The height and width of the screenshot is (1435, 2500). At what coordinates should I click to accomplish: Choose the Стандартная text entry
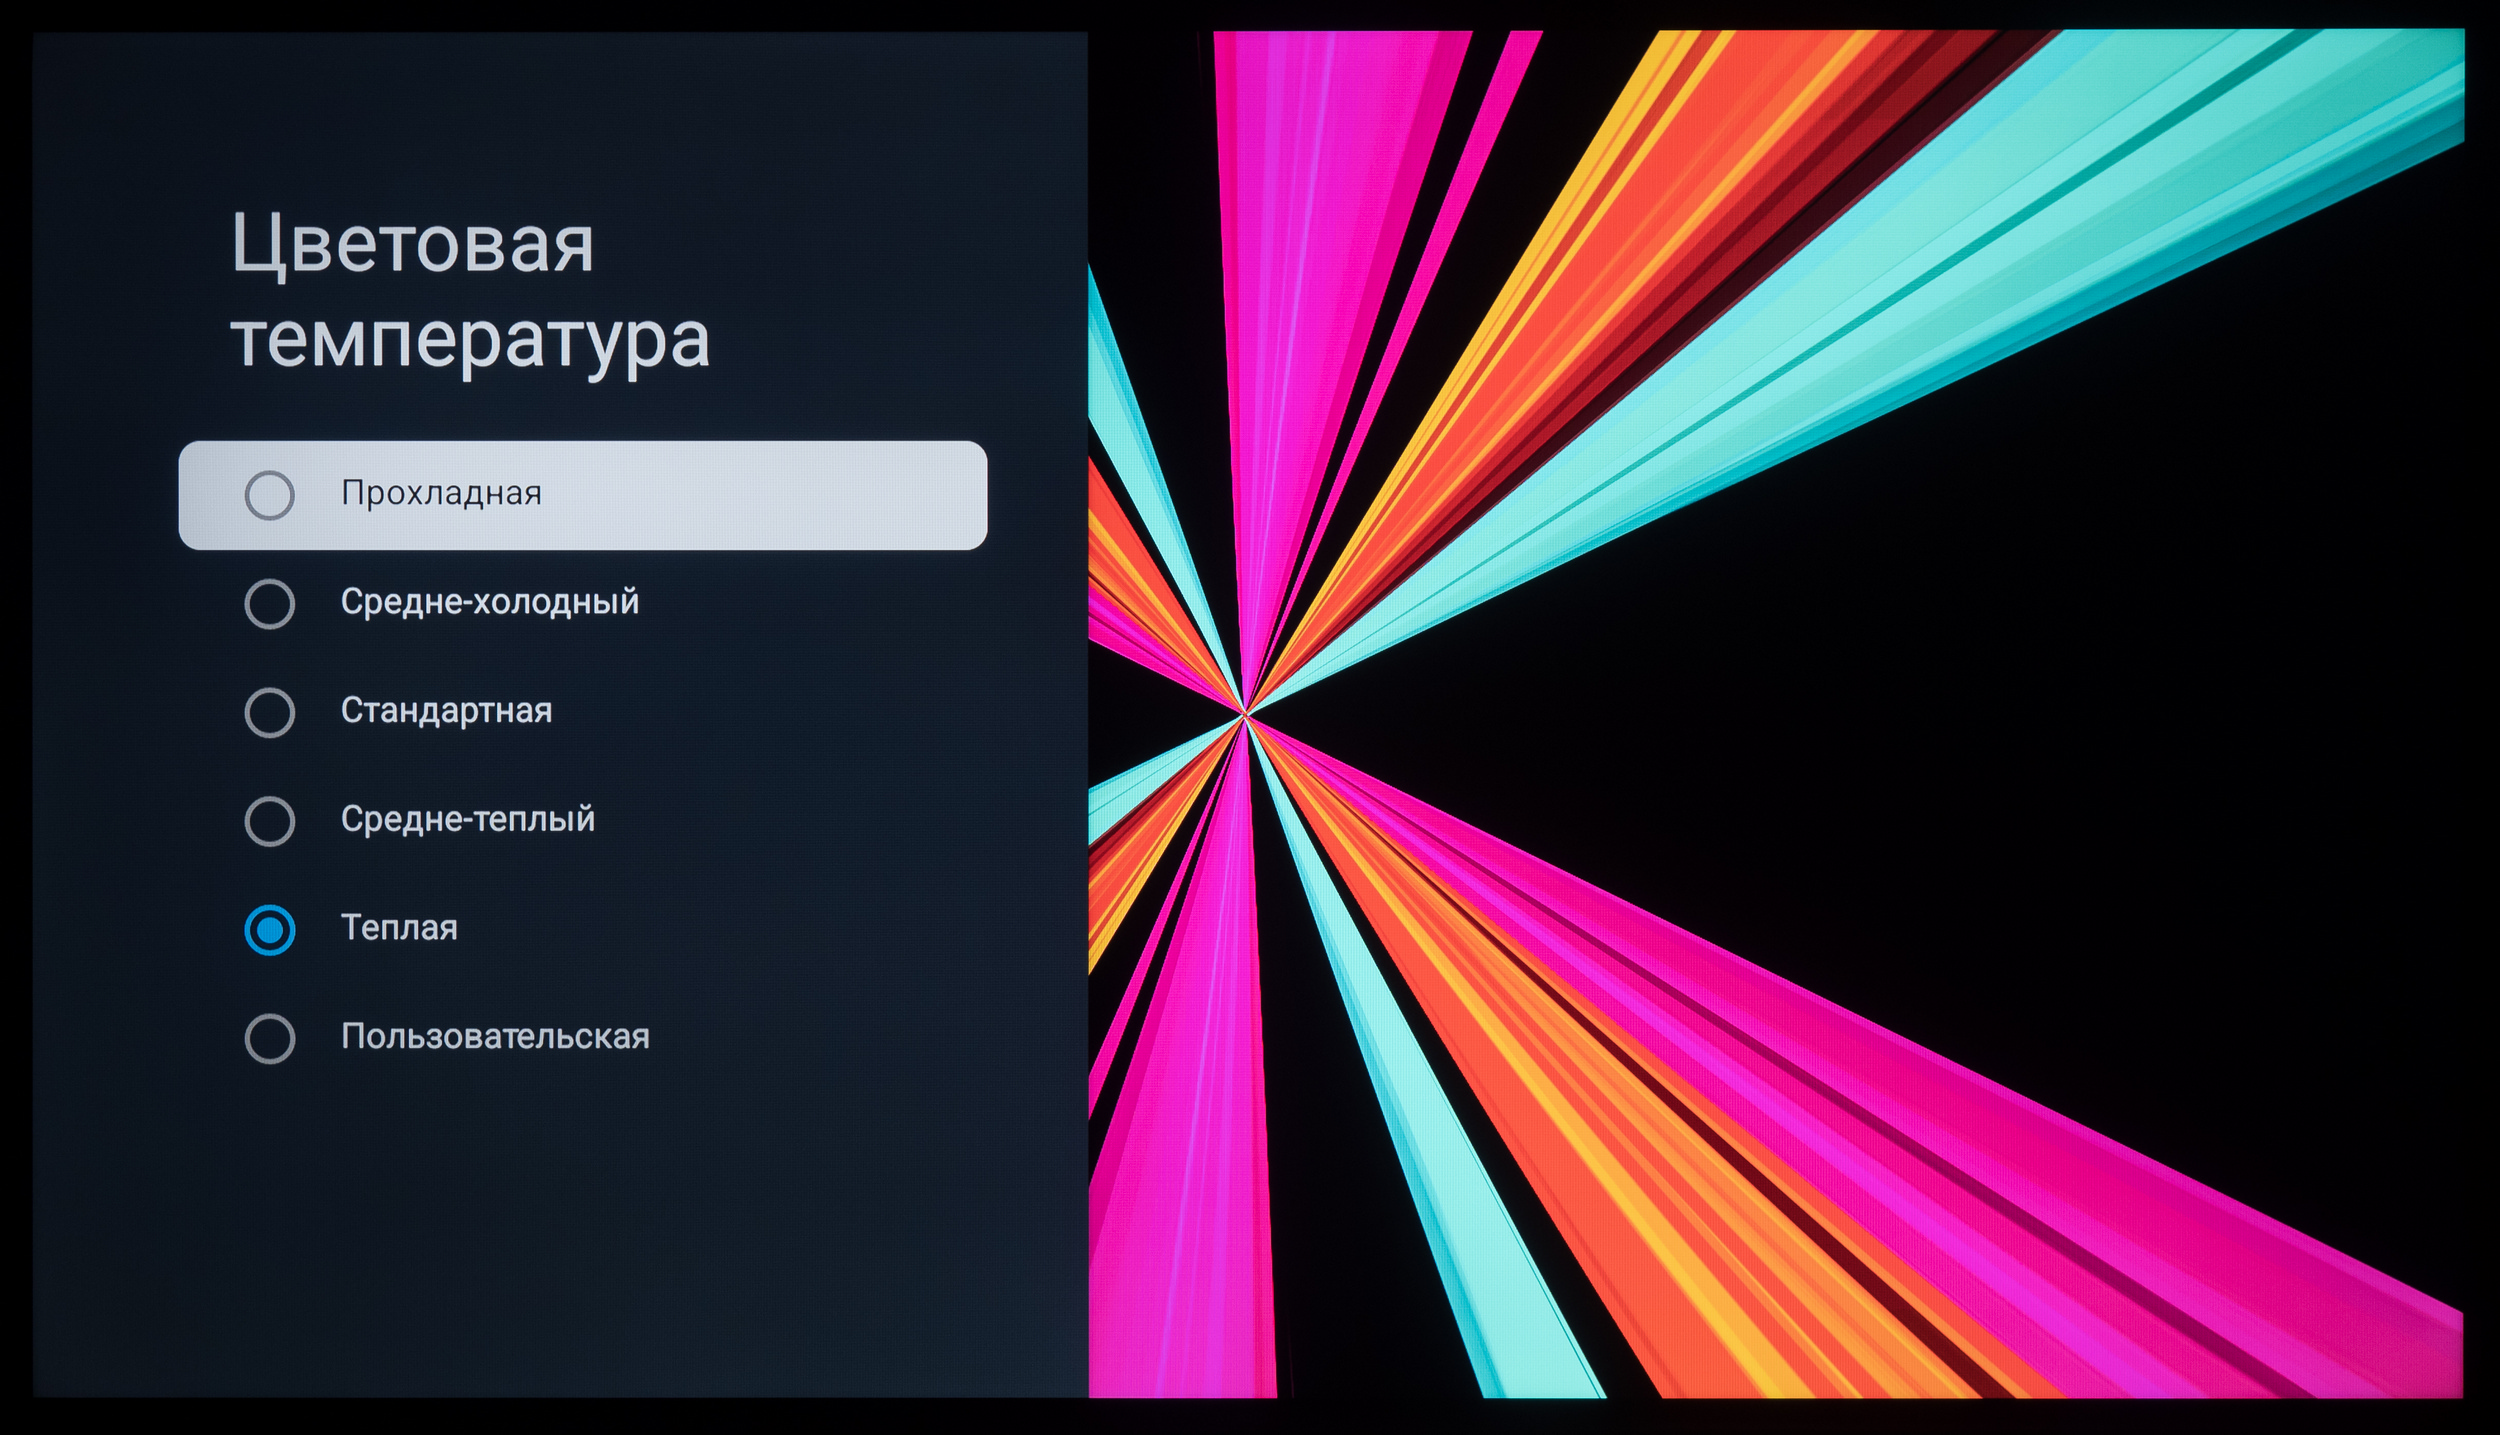click(x=446, y=710)
